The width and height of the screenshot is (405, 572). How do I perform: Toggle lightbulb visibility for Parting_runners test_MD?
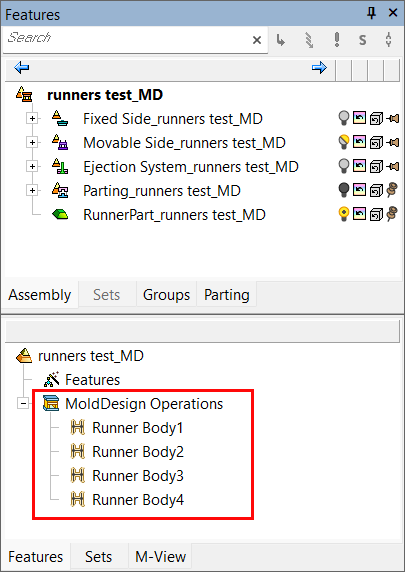pyautogui.click(x=343, y=190)
